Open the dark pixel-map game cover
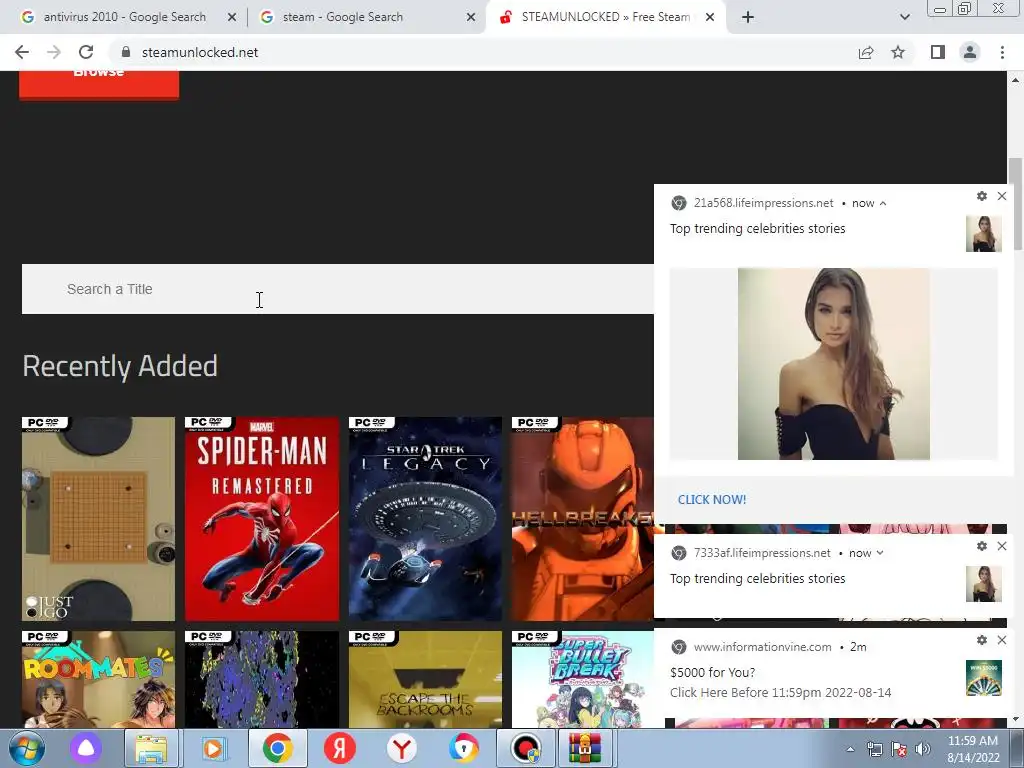The height and width of the screenshot is (768, 1024). (262, 679)
